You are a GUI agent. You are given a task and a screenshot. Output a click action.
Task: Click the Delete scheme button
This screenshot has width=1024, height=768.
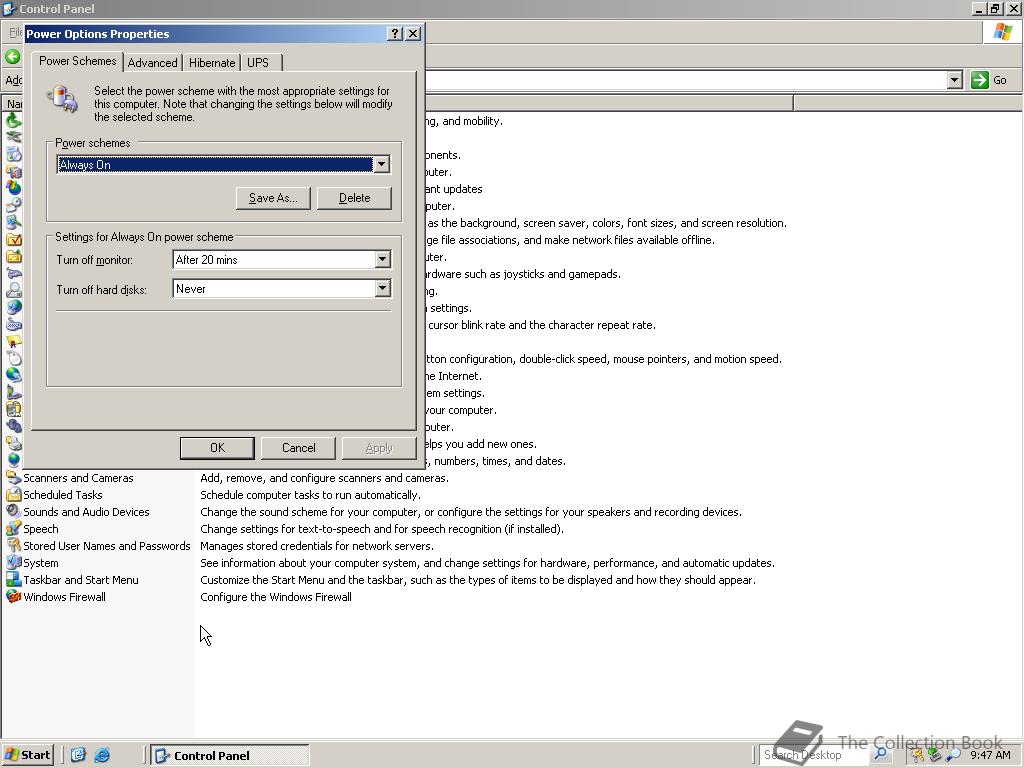[354, 198]
